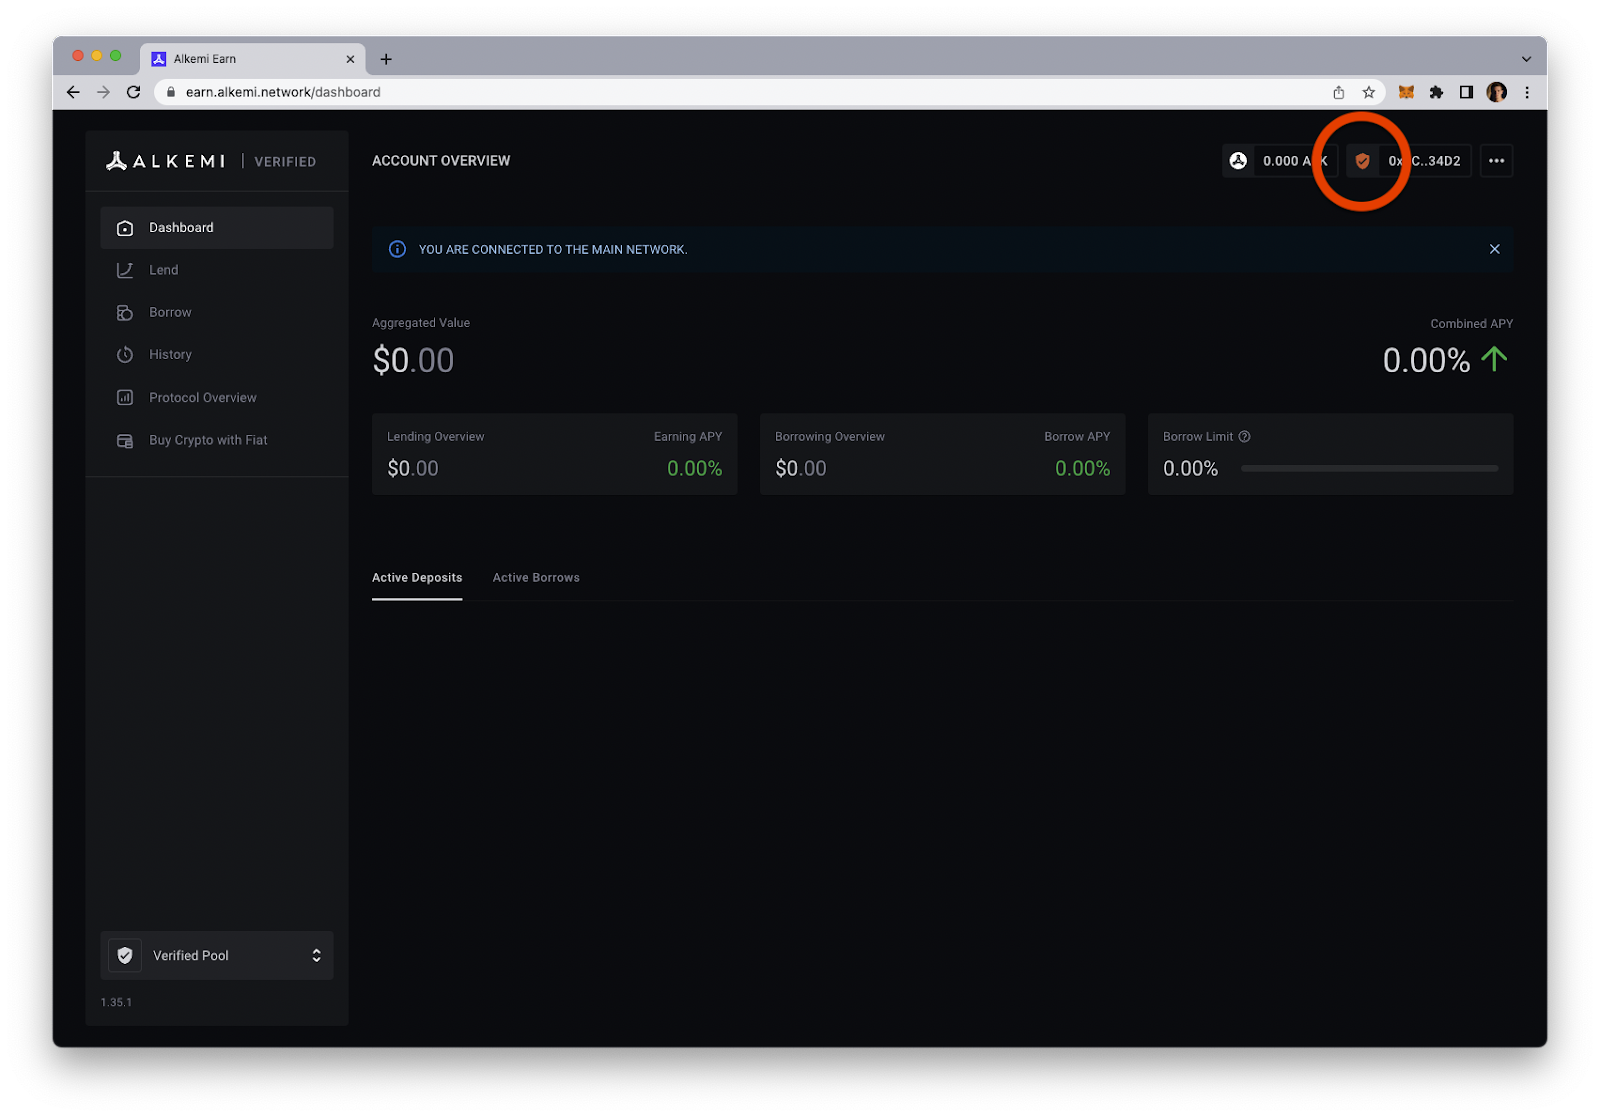Dismiss the main network notification banner
This screenshot has height=1117, width=1600.
pyautogui.click(x=1494, y=249)
